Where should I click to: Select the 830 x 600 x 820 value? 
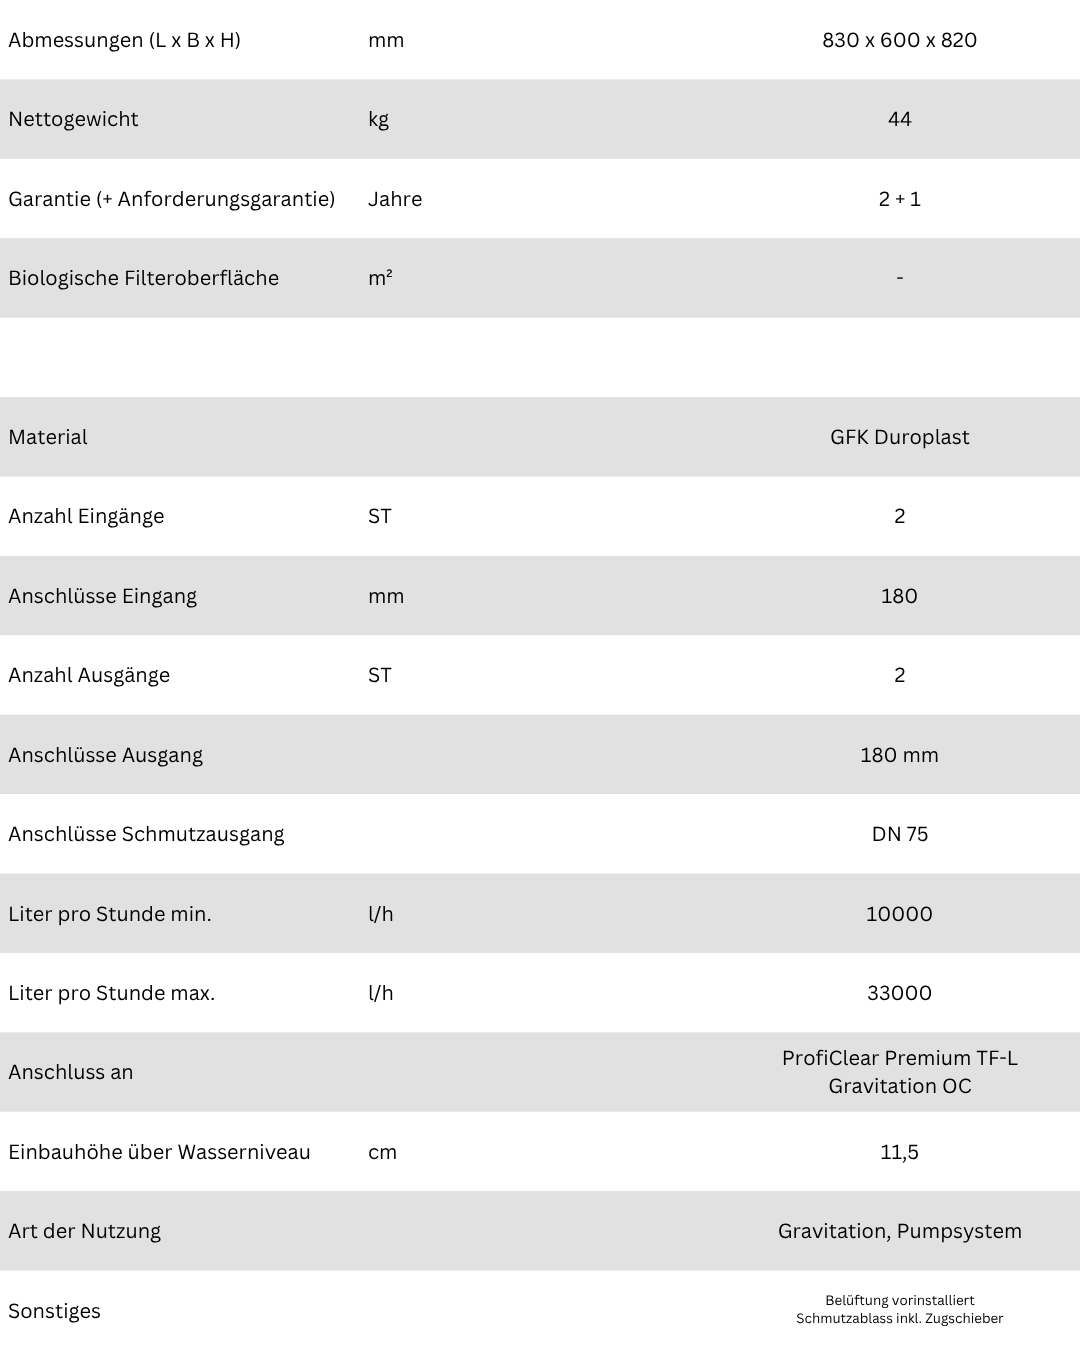pos(899,40)
